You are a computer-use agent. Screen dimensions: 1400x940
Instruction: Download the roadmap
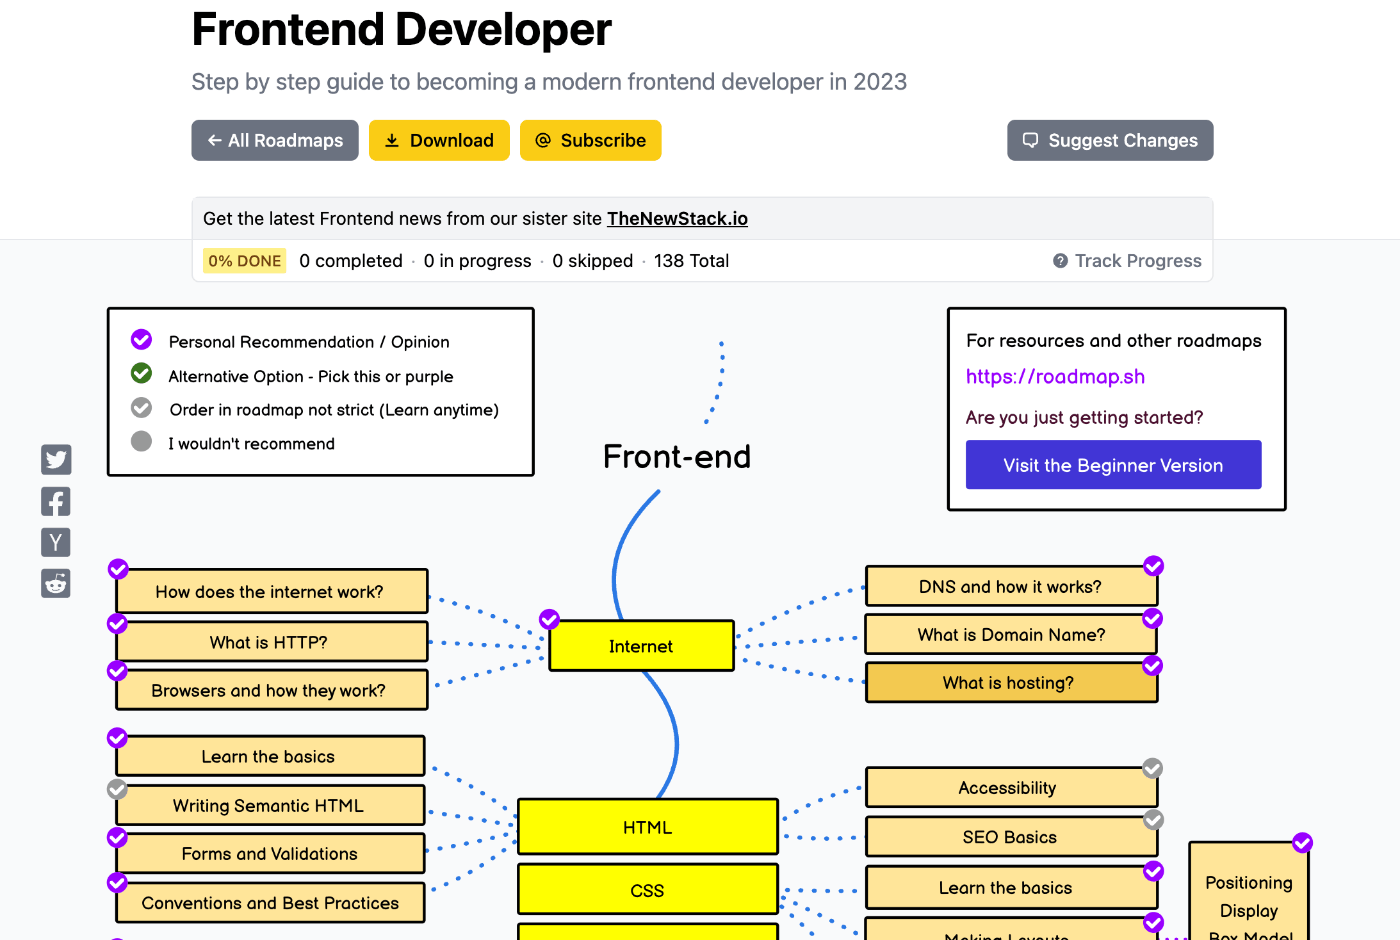point(439,140)
